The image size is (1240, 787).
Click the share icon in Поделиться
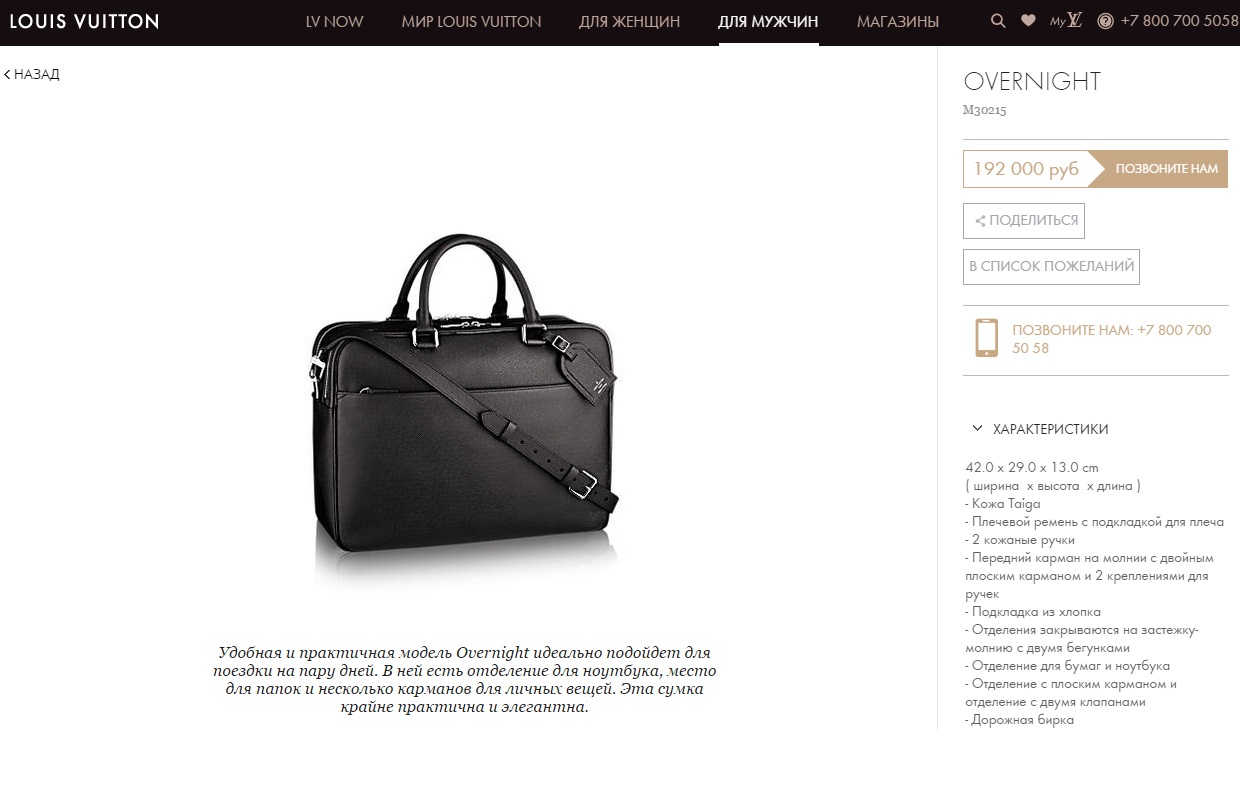point(980,221)
